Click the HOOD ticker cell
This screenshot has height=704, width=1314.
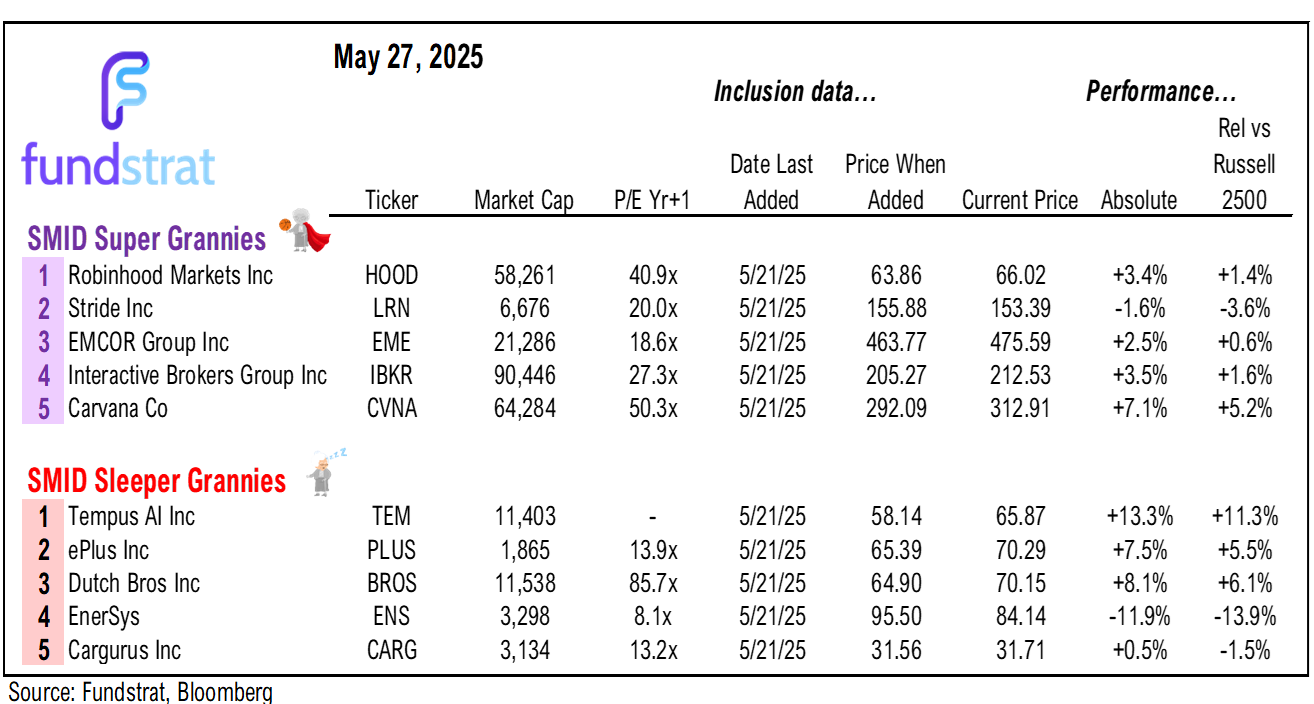click(x=391, y=275)
